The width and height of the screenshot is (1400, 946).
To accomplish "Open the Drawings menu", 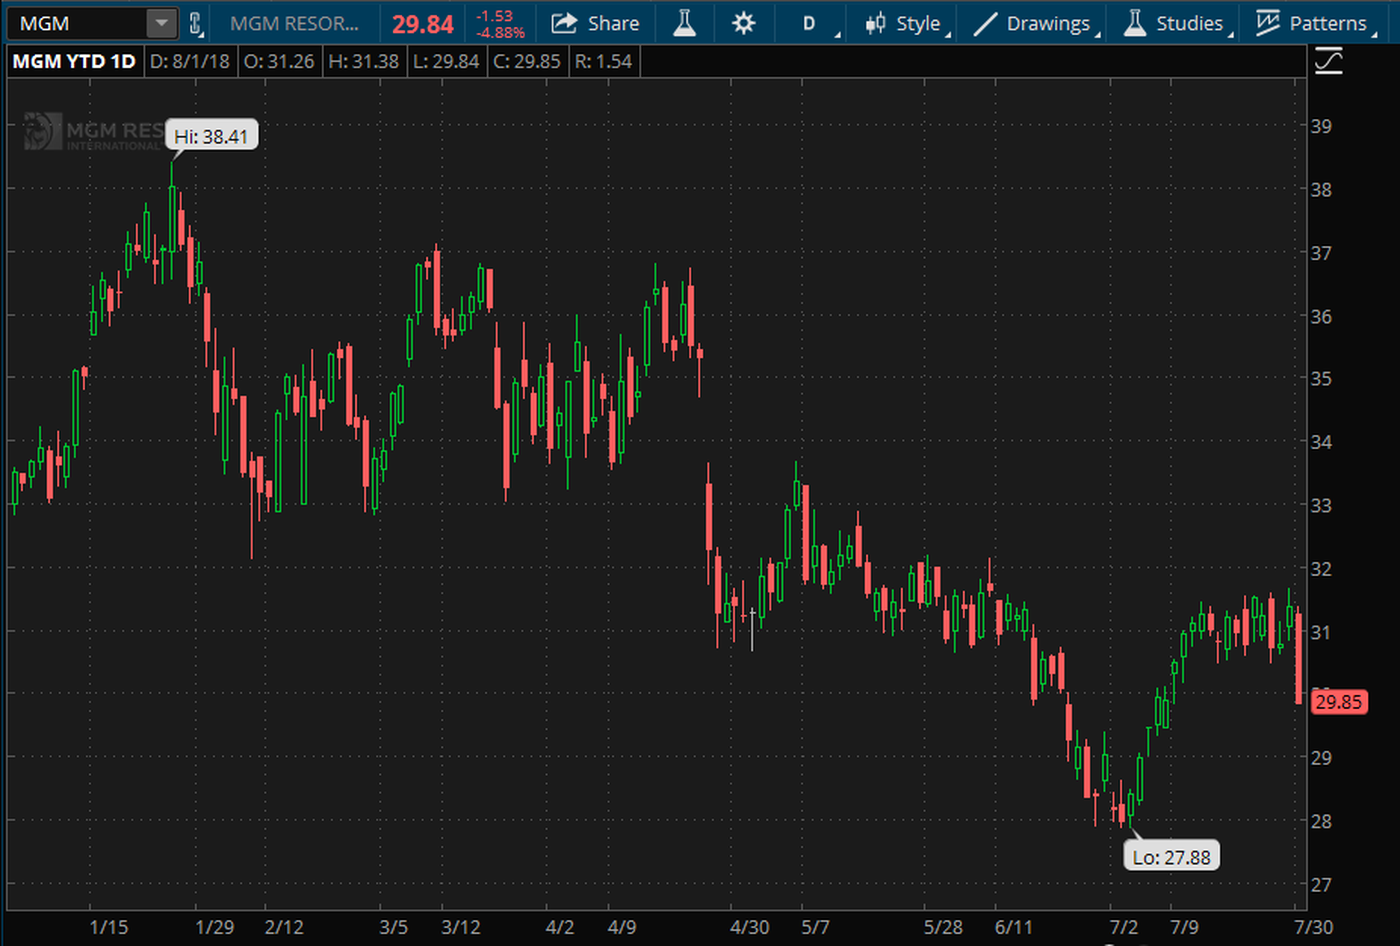I will point(1036,23).
